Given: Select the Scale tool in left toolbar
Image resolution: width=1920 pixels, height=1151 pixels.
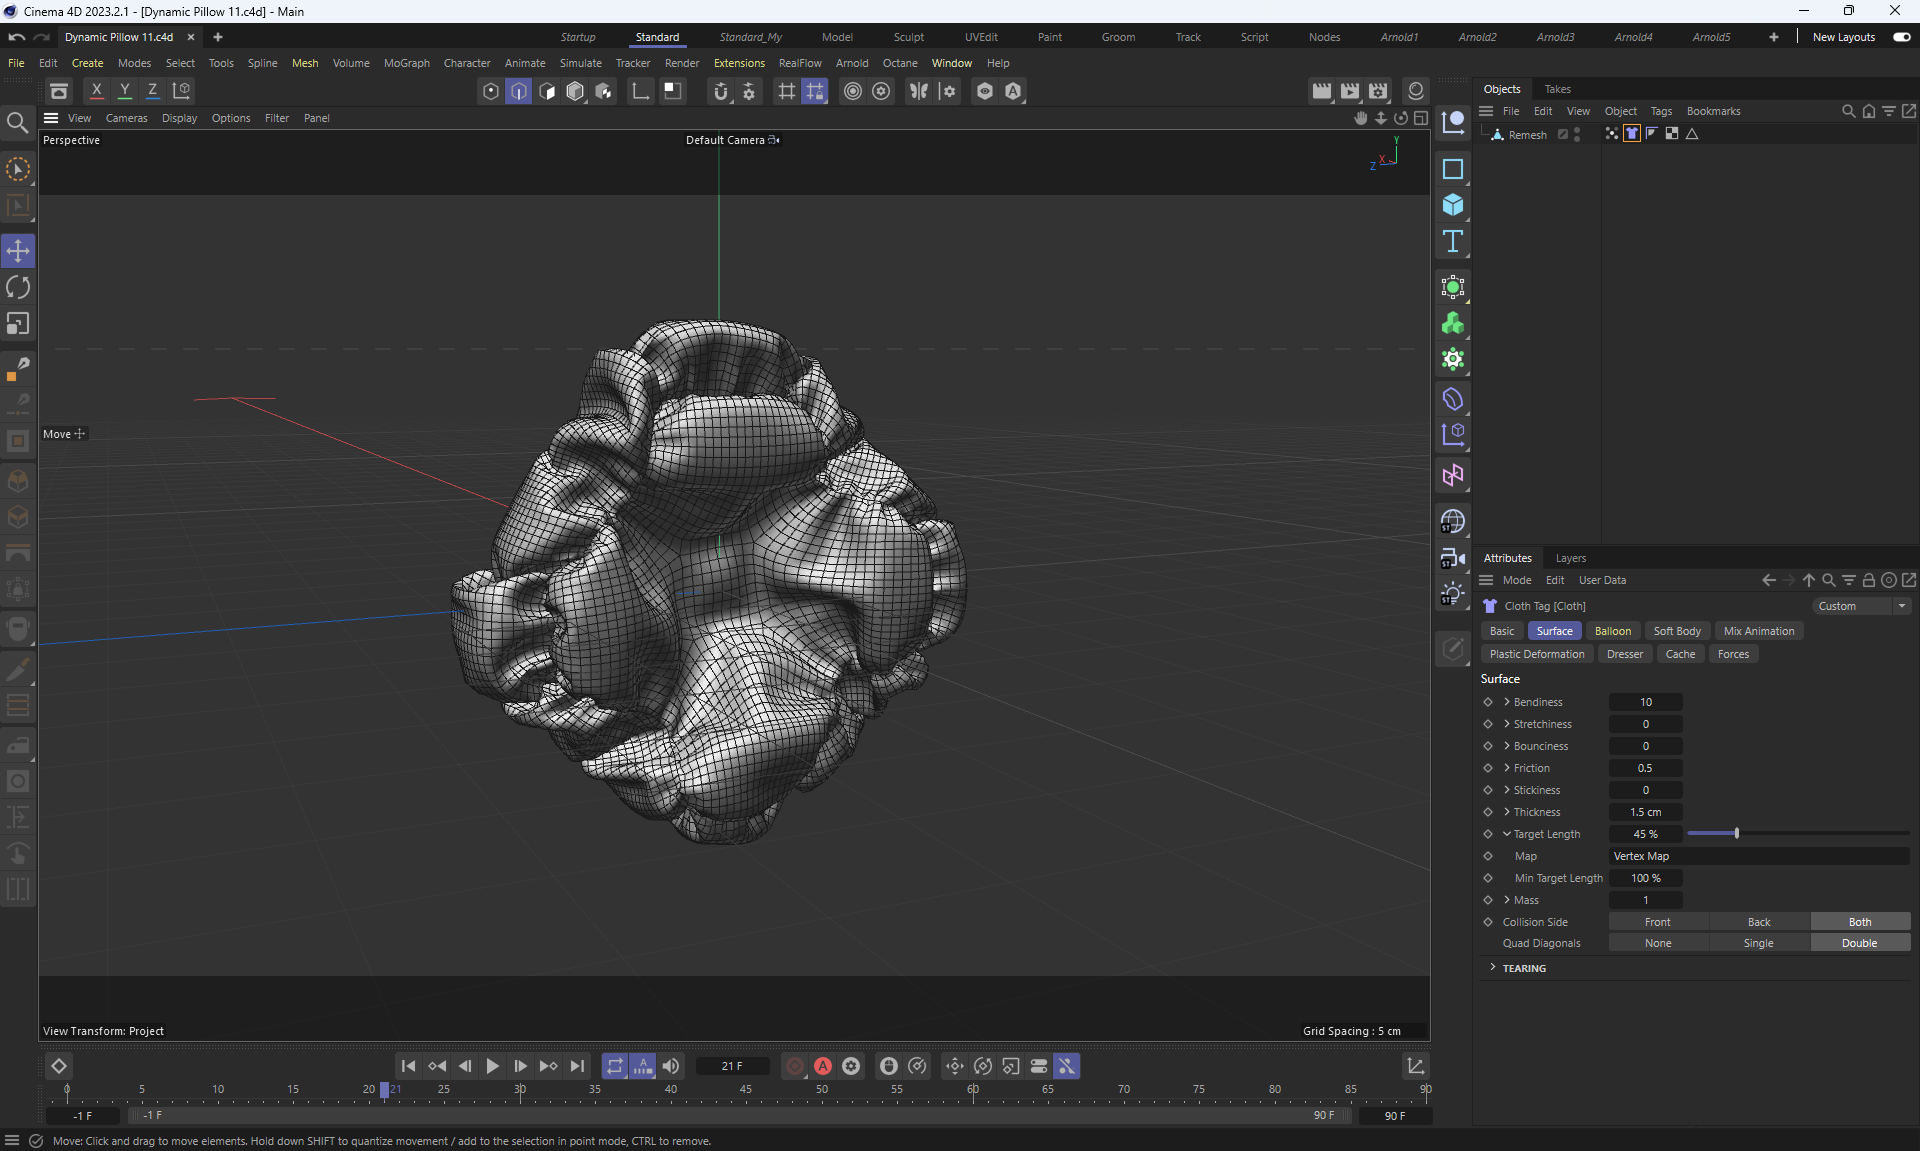Looking at the screenshot, I should tap(18, 324).
